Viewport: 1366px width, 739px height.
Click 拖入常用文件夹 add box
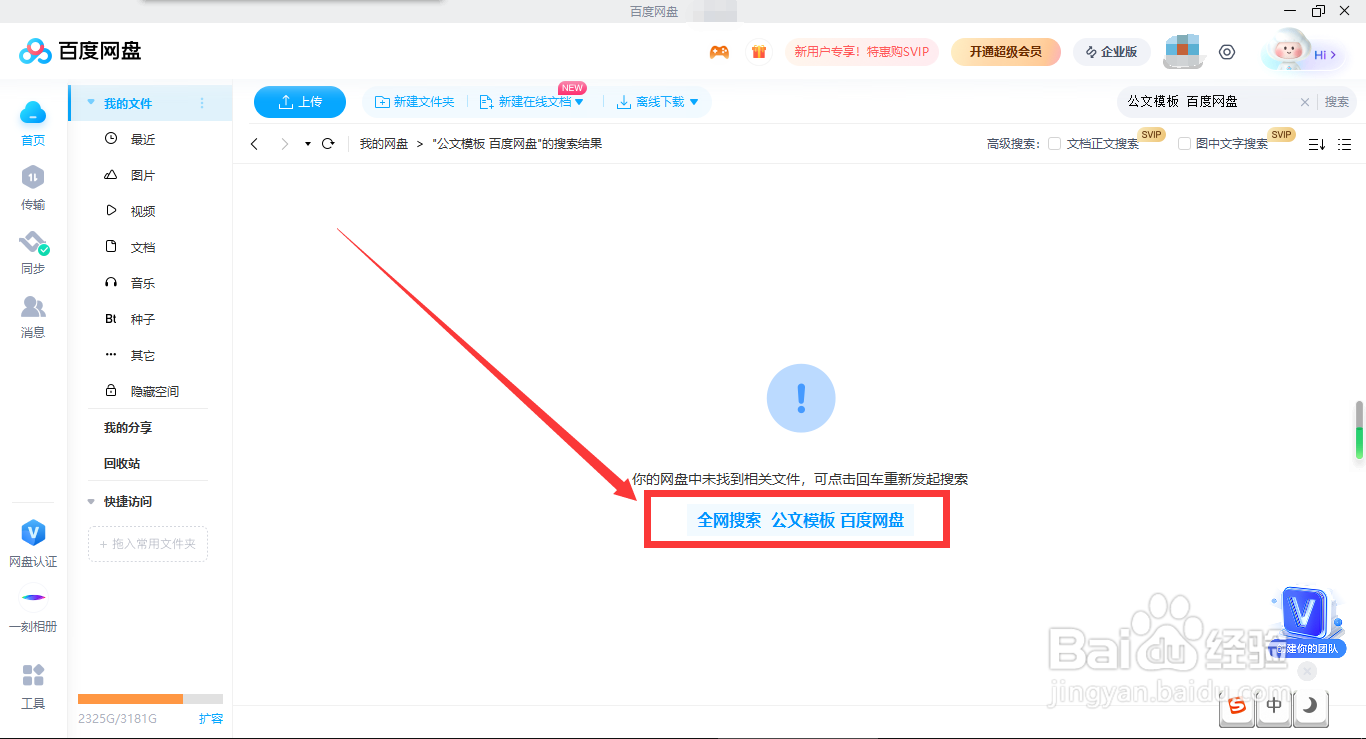[148, 544]
